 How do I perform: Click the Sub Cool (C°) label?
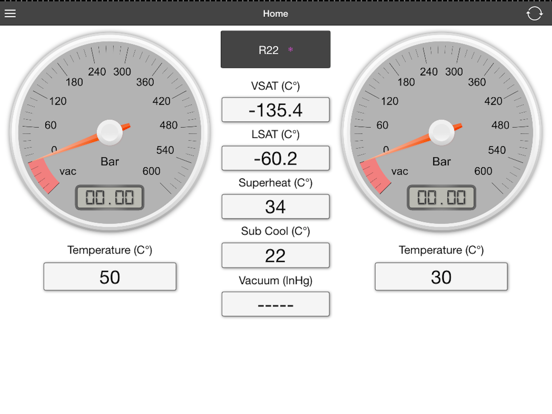[x=275, y=231]
